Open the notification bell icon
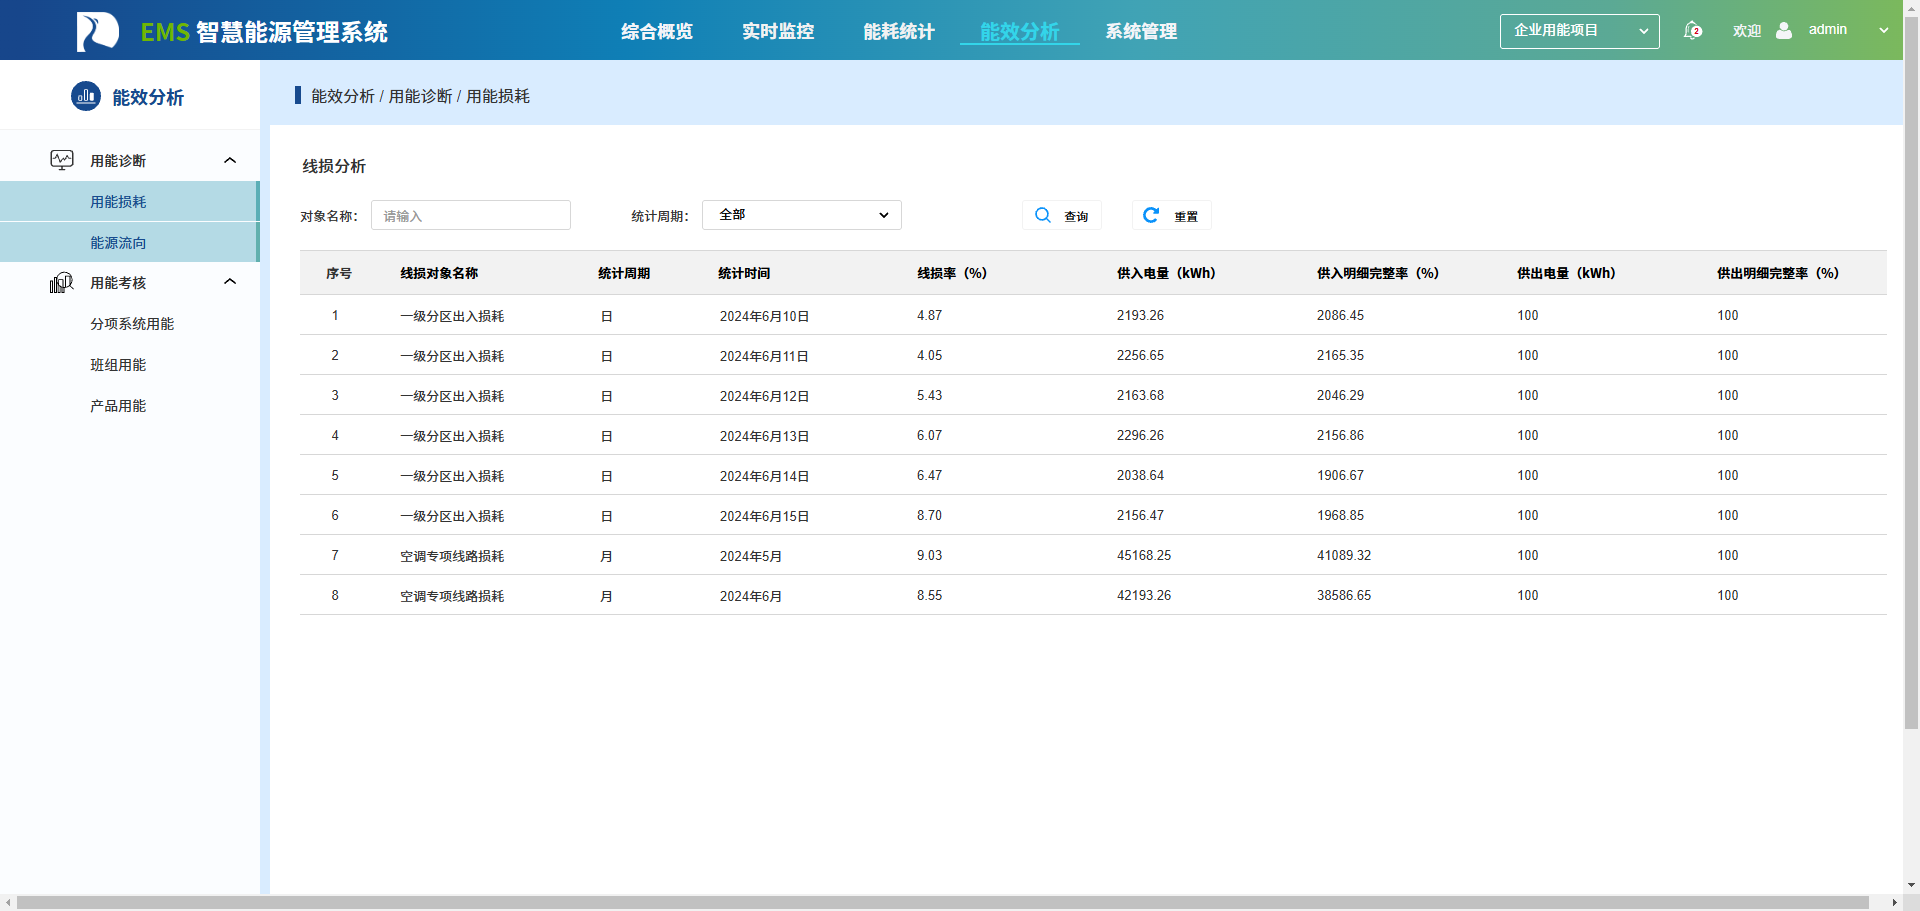1920x911 pixels. [x=1692, y=31]
